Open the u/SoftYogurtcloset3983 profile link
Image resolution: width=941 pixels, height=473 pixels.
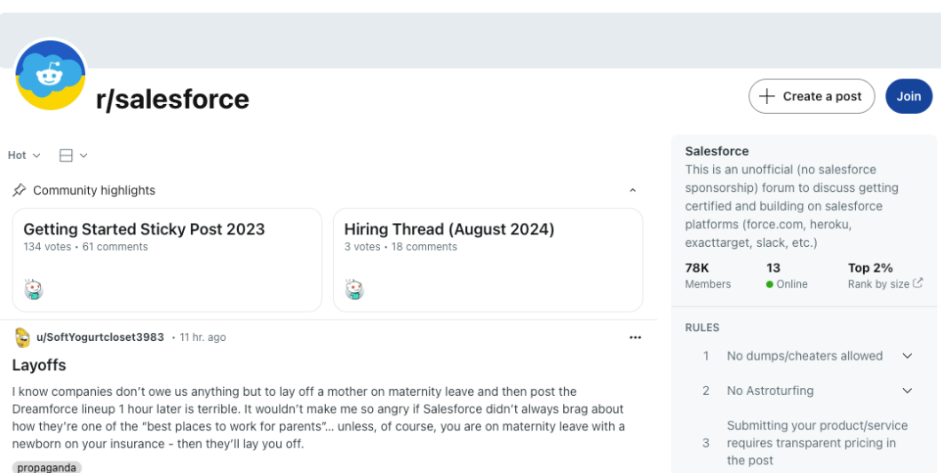(x=100, y=337)
